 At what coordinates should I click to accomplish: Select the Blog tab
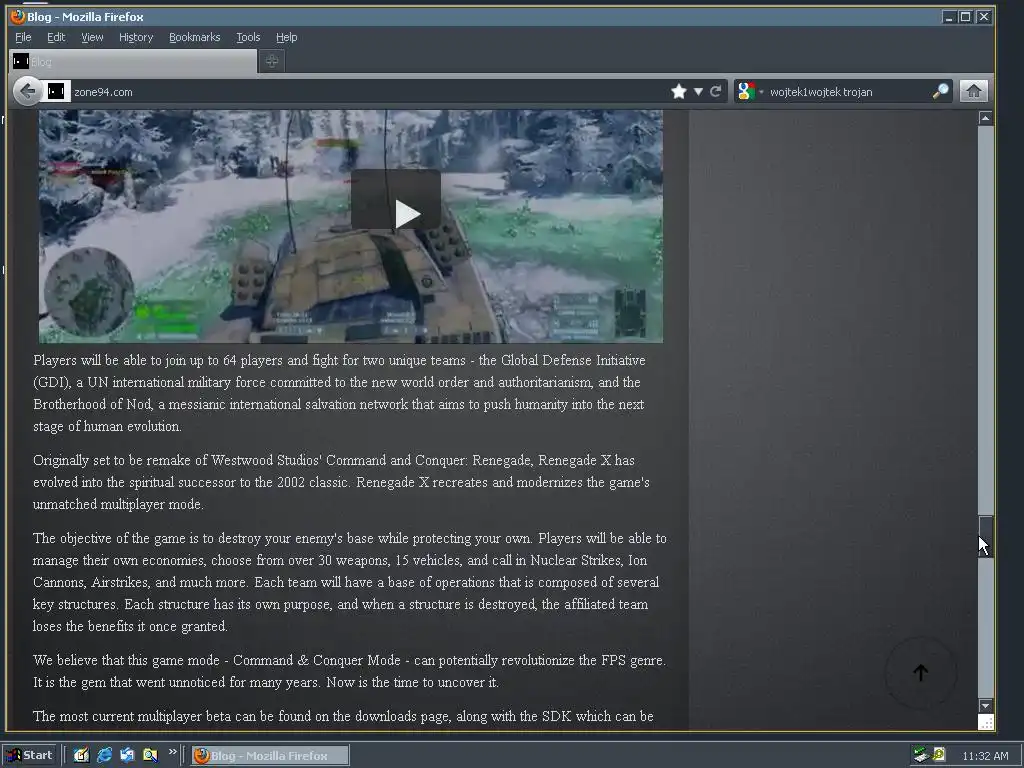[x=133, y=61]
